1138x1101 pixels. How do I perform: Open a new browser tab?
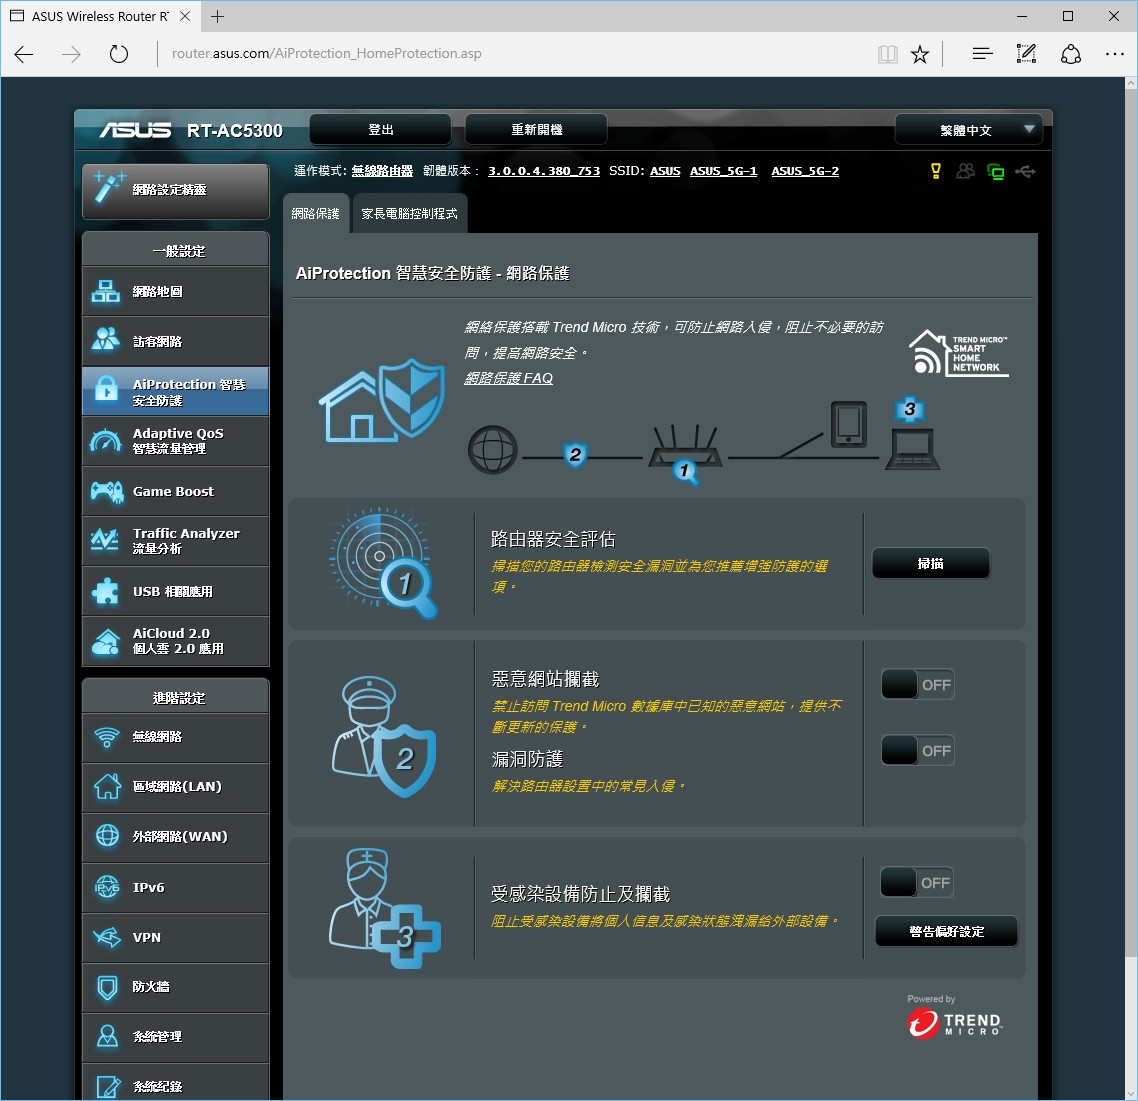coord(217,16)
